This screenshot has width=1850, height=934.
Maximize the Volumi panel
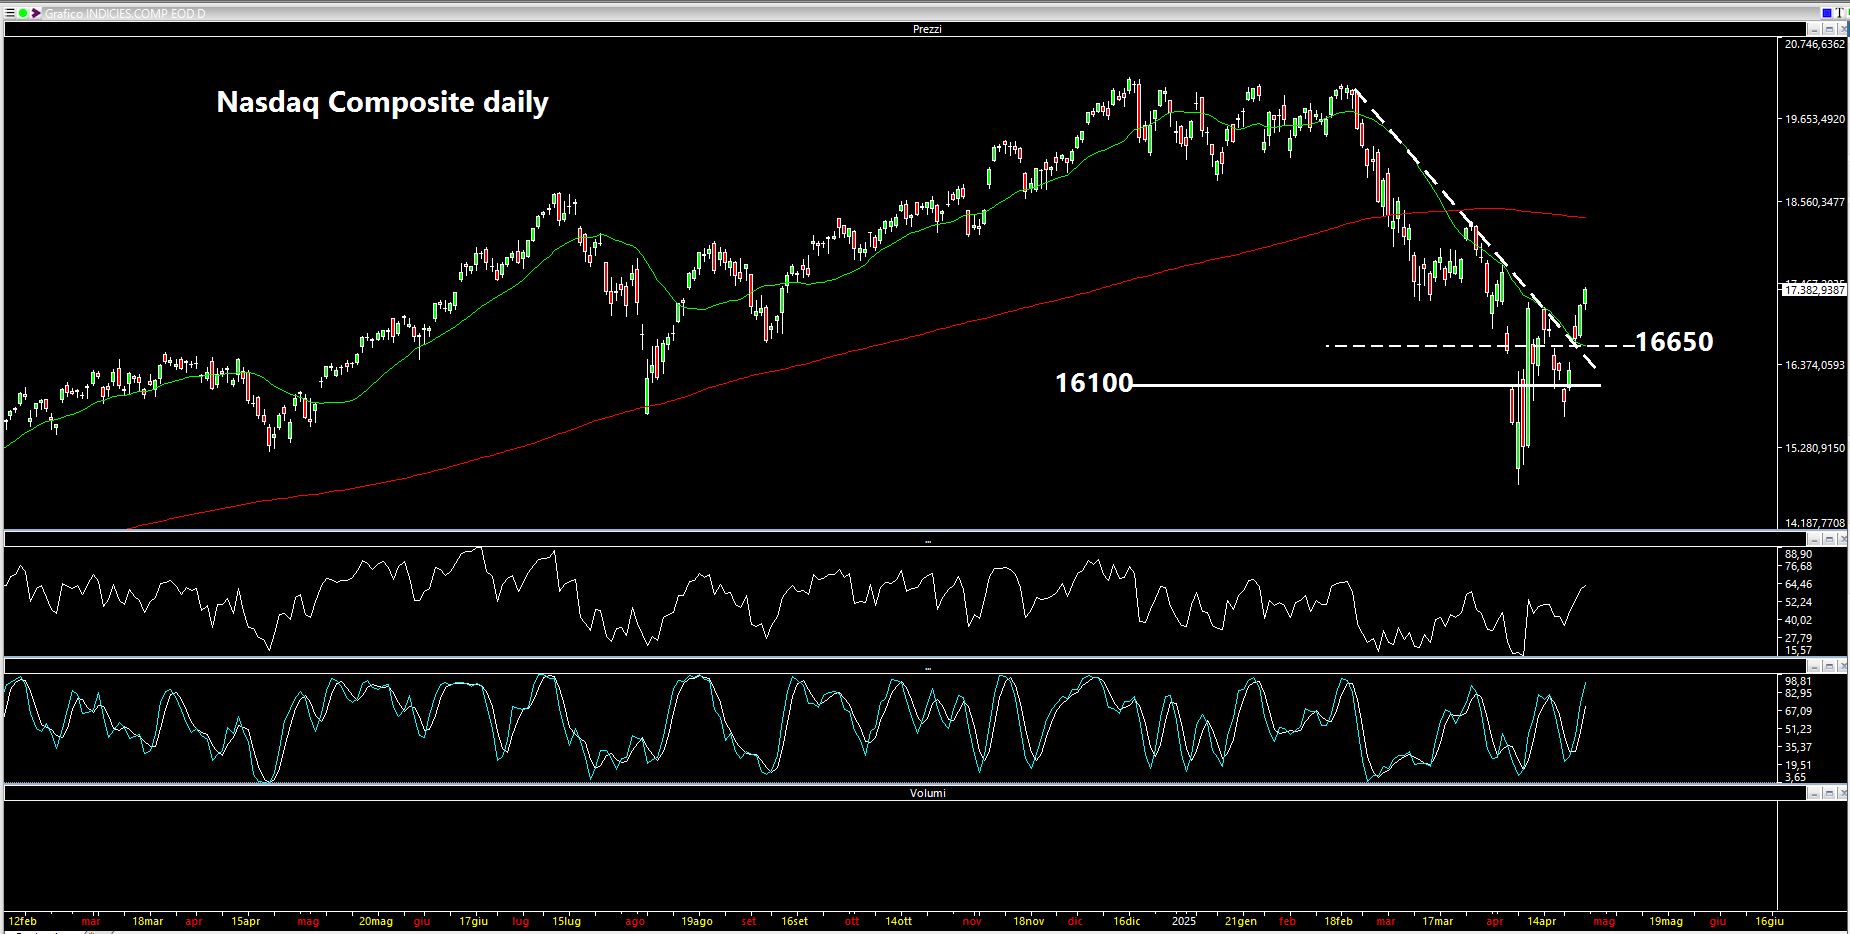1829,793
